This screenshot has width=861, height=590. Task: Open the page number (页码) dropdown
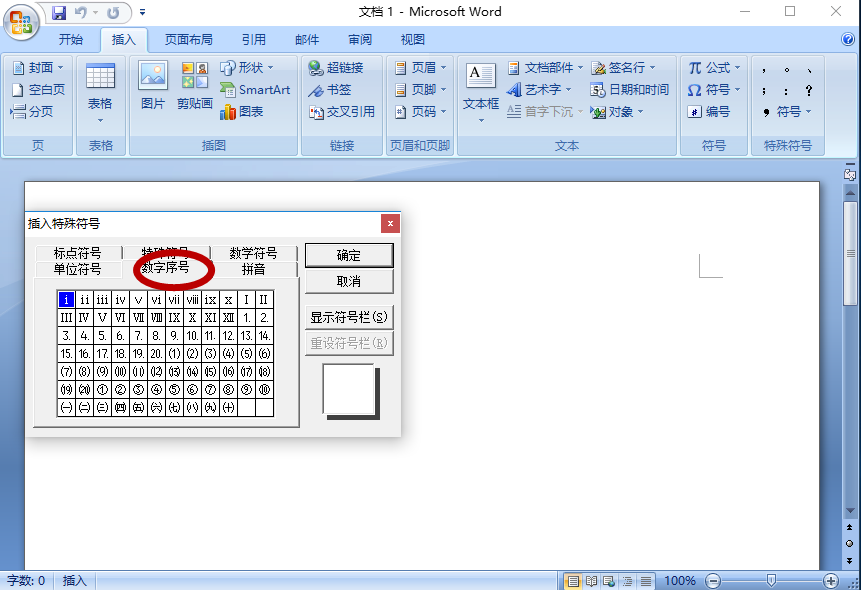[421, 112]
